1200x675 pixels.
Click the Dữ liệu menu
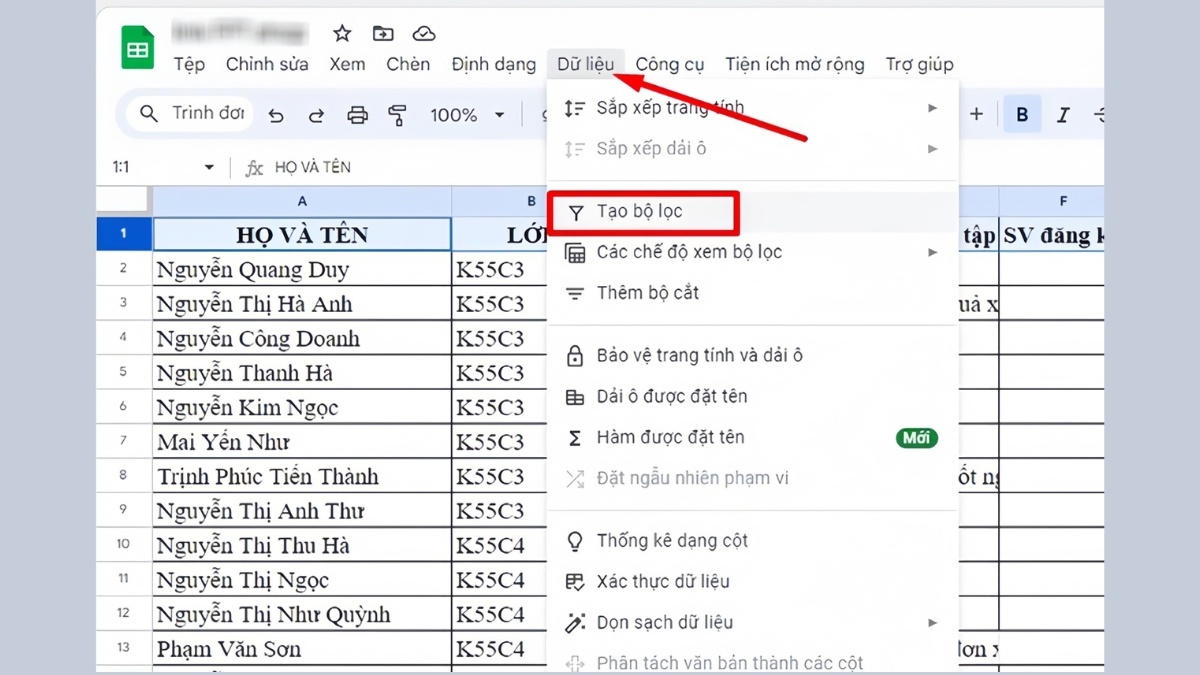coord(586,64)
